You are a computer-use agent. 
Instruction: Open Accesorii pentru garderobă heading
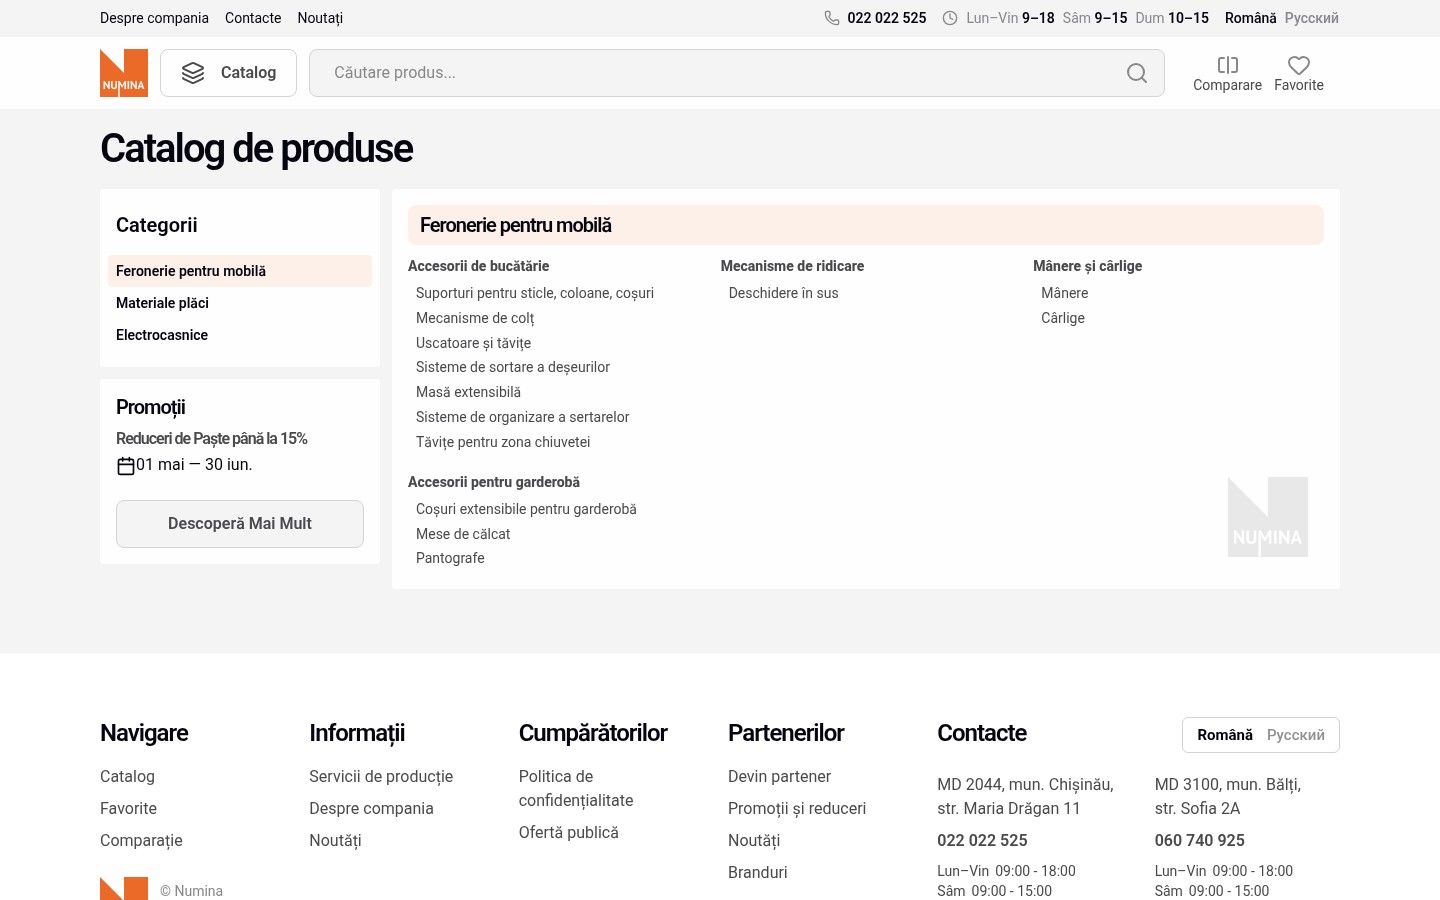494,482
